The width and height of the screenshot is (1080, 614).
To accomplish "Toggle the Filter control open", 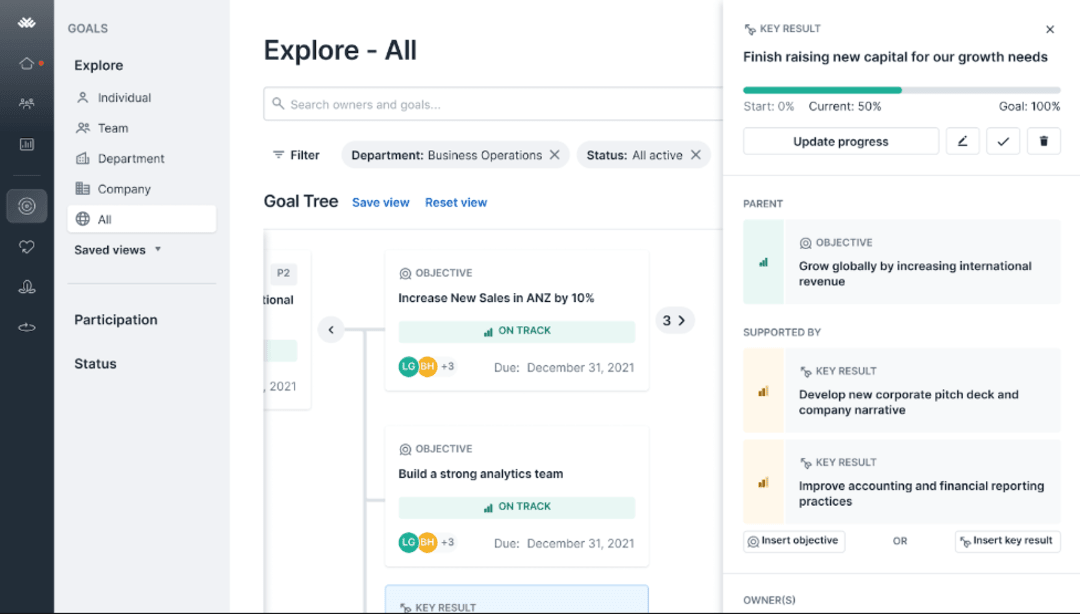I will tap(295, 155).
